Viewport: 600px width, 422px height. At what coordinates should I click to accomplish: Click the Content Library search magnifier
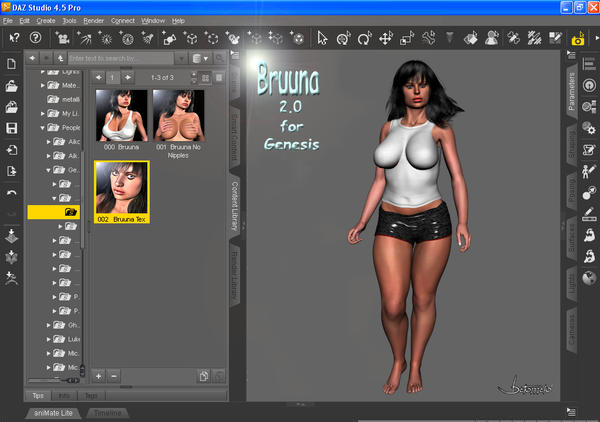tap(220, 58)
